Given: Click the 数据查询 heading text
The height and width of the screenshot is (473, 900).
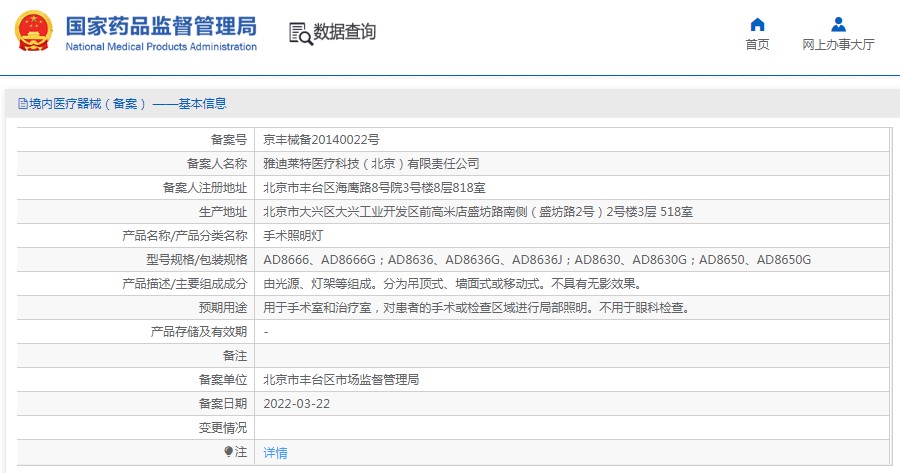Looking at the screenshot, I should [344, 32].
